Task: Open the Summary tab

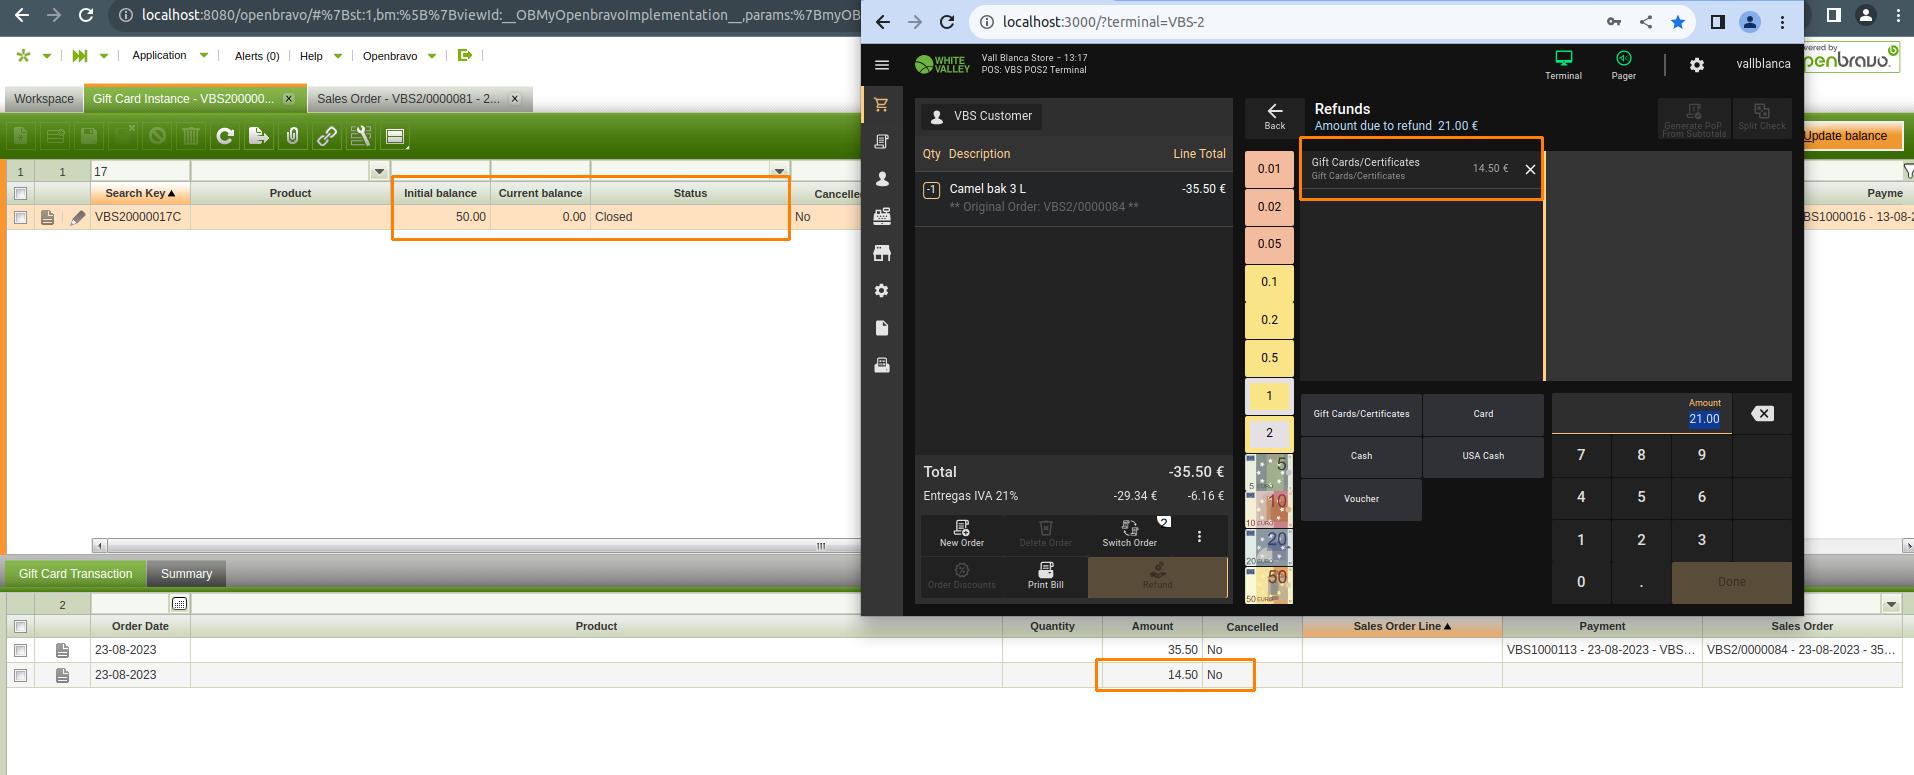Action: [x=186, y=574]
